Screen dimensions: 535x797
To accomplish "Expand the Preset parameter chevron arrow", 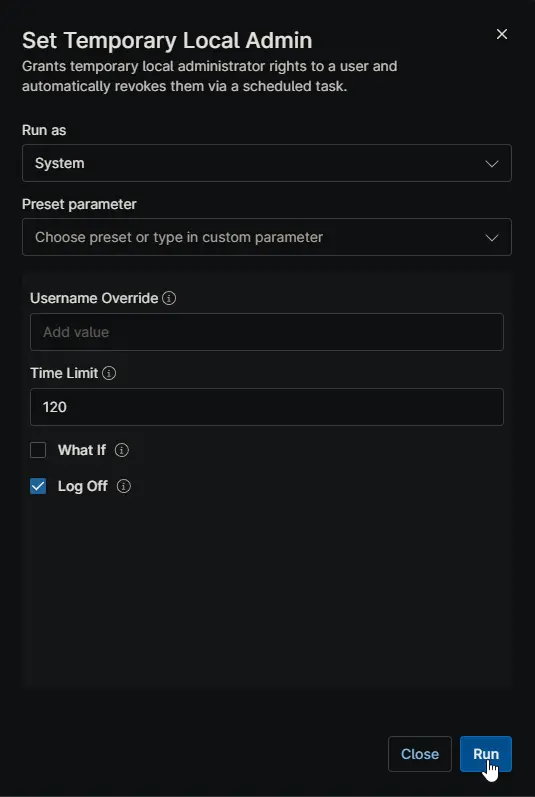I will click(x=491, y=238).
